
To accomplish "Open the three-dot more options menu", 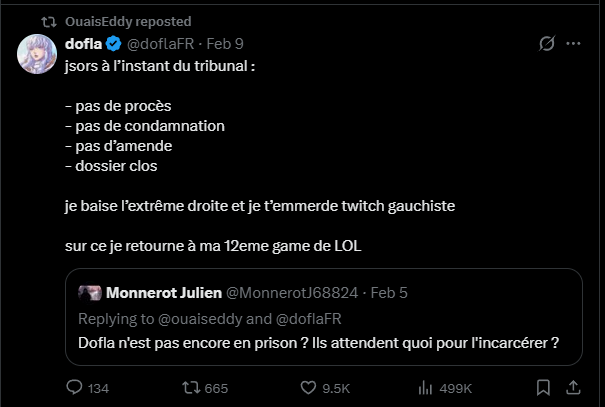I will [573, 44].
